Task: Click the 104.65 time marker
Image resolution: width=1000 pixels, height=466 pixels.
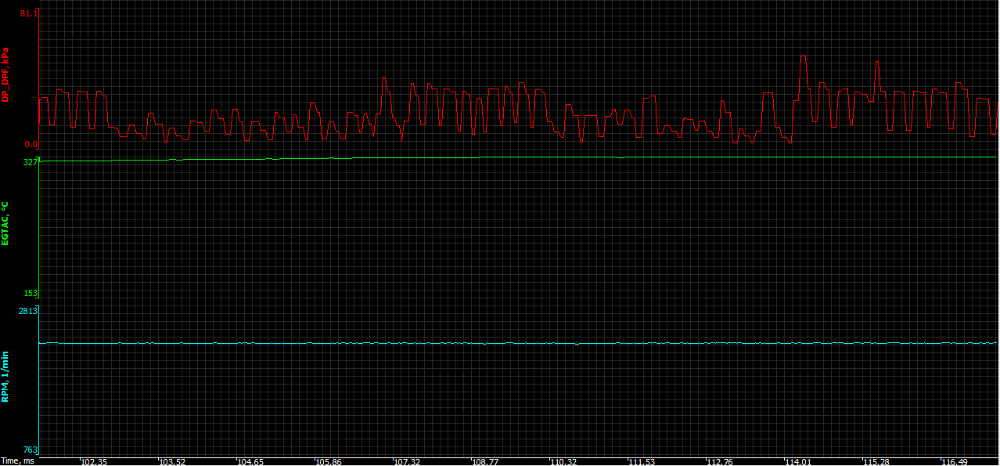Action: tap(250, 461)
